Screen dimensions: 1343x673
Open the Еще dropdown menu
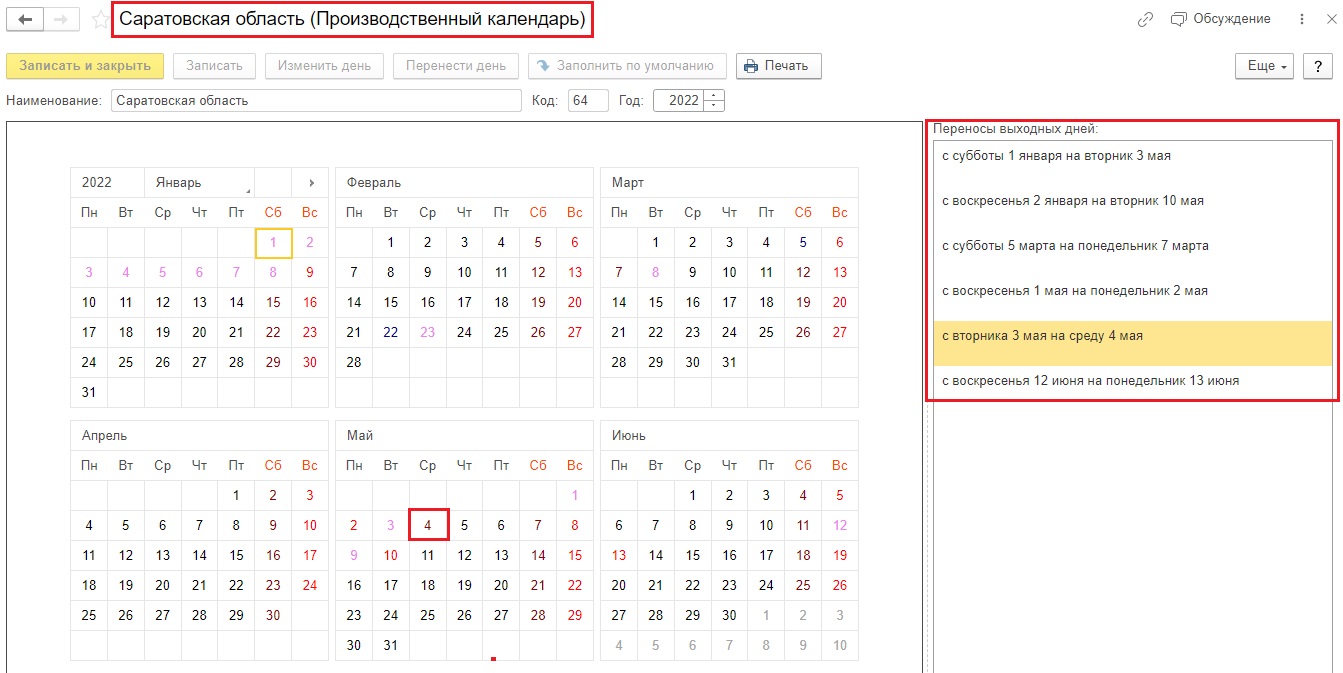(x=1265, y=66)
